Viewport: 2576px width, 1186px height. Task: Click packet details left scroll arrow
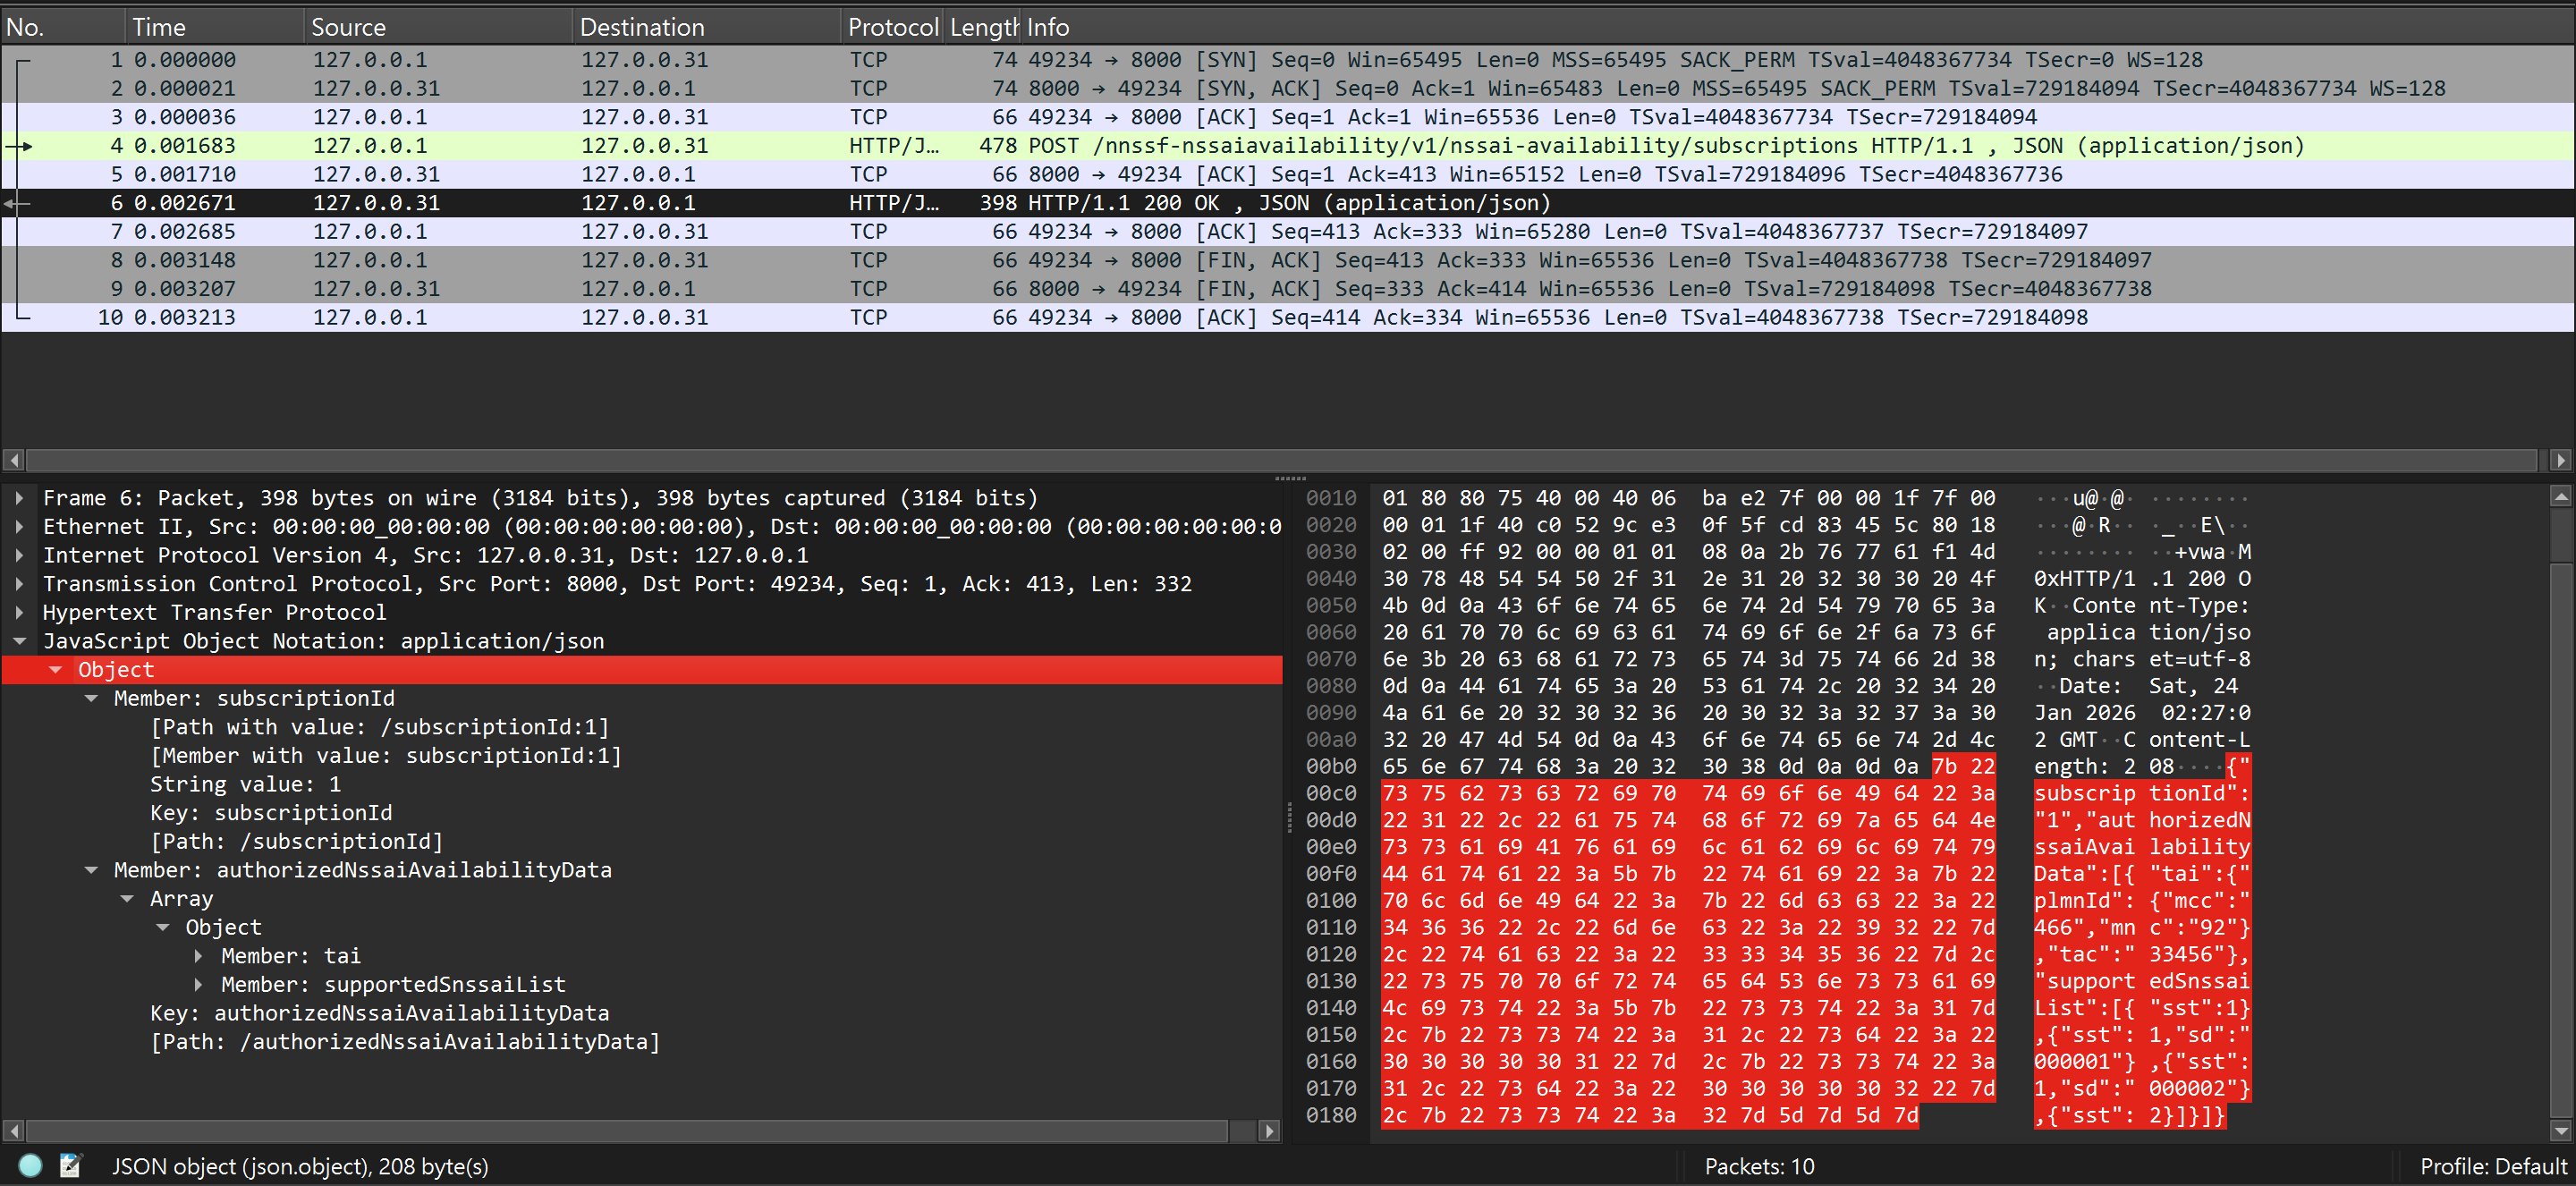point(13,1131)
